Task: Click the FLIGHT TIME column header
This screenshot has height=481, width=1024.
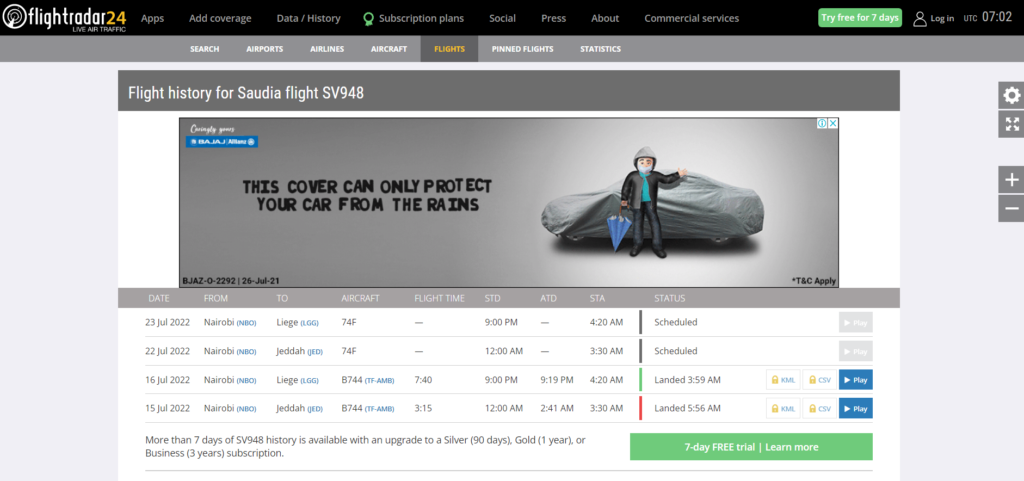Action: click(440, 298)
